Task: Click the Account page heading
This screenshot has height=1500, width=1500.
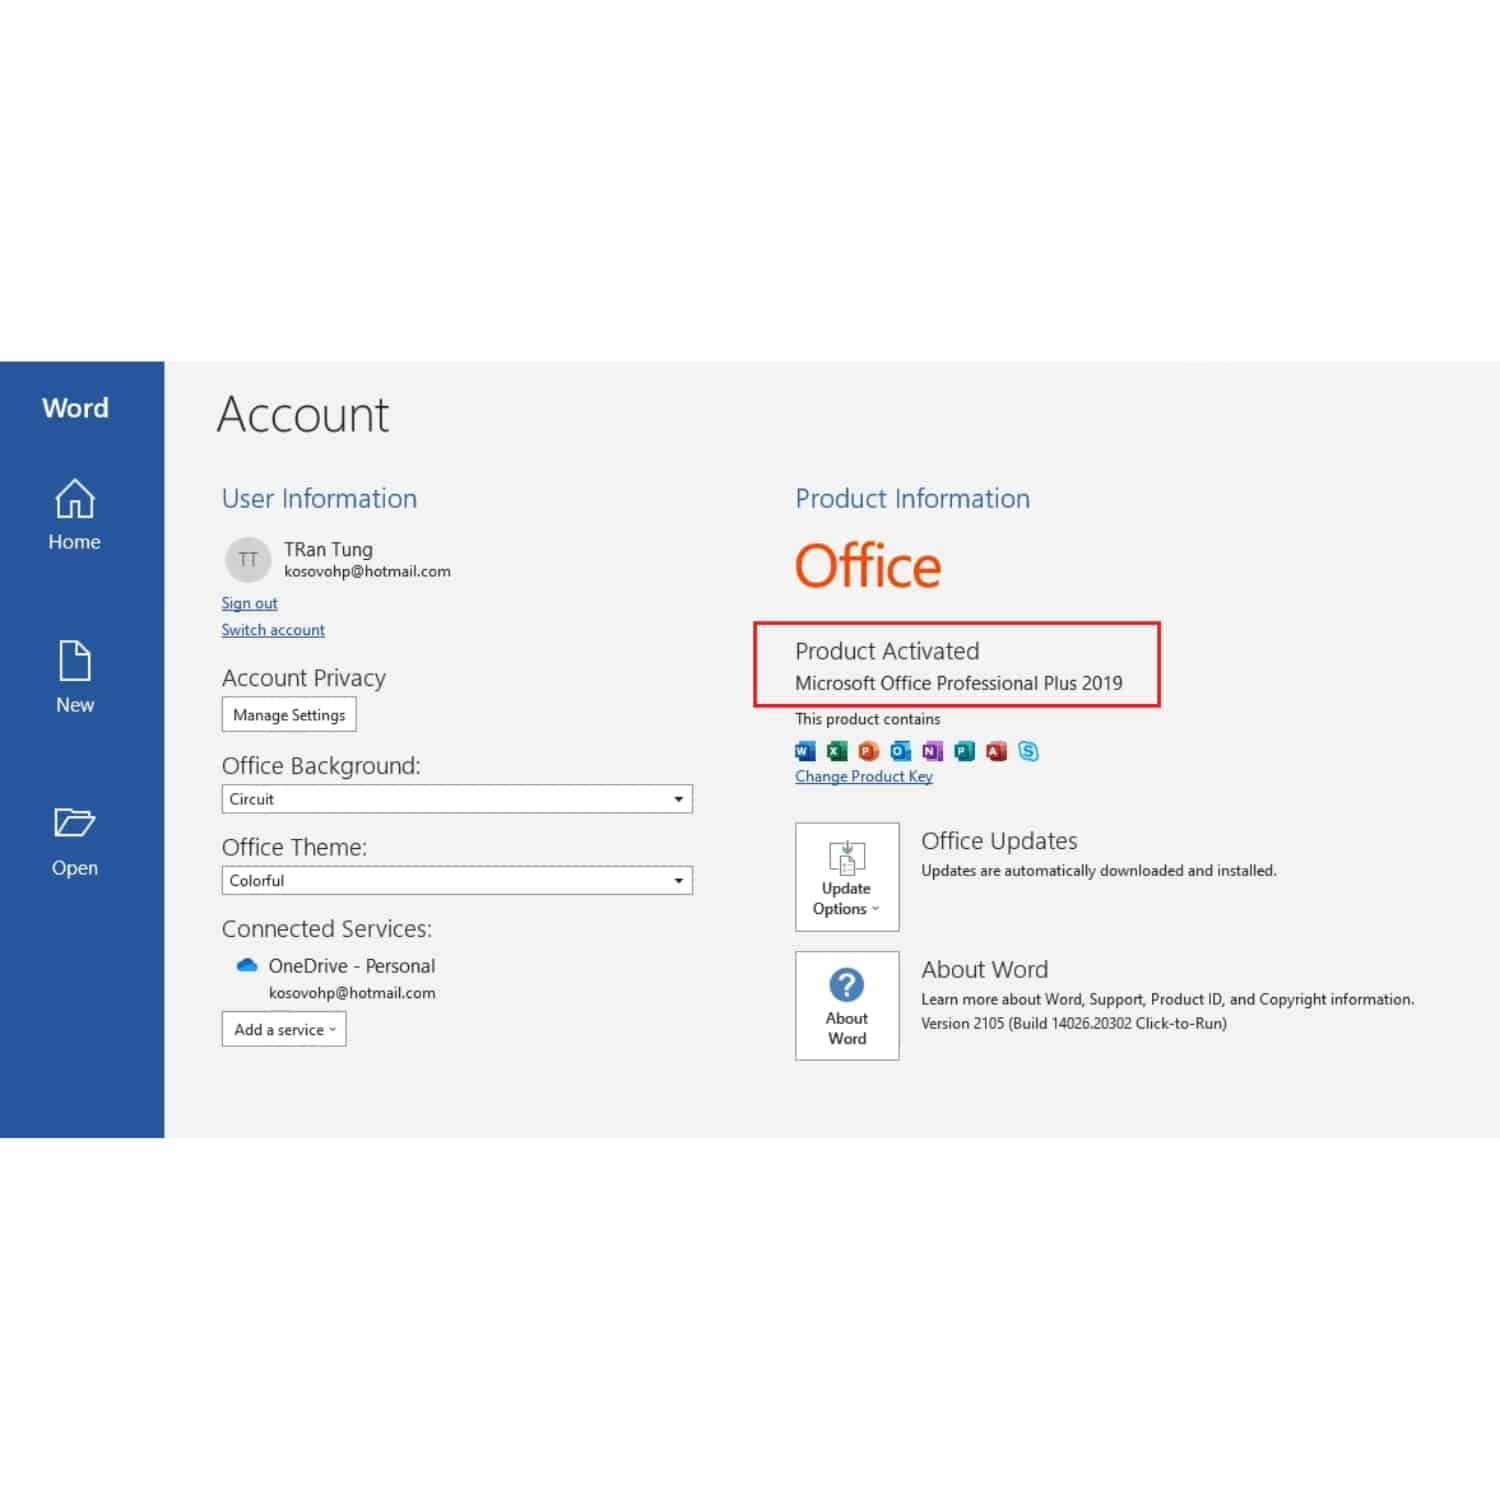Action: pyautogui.click(x=303, y=414)
